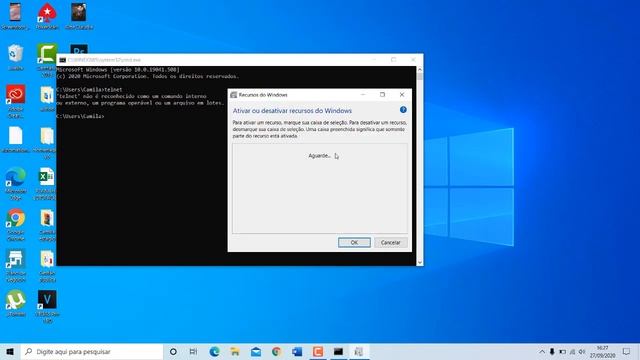
Task: Open the volume tray icon
Action: tap(582, 351)
